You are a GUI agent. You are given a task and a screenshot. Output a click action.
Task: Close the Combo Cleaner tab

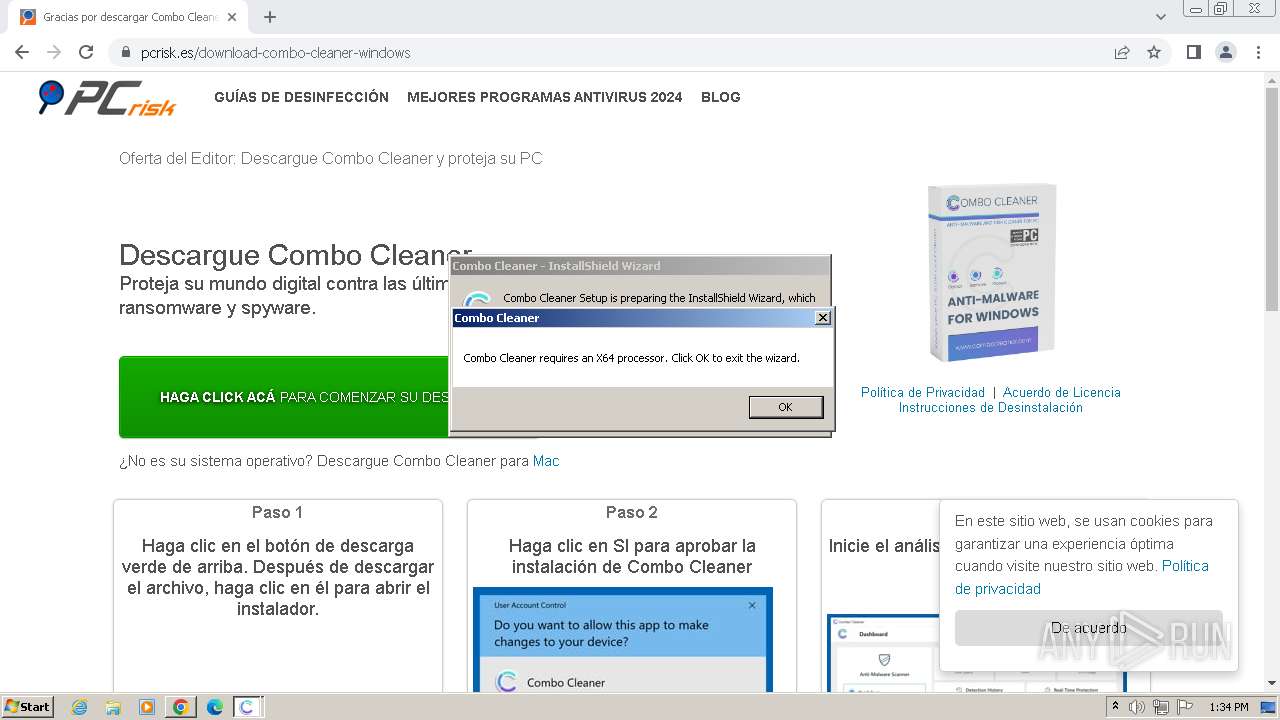[x=232, y=17]
